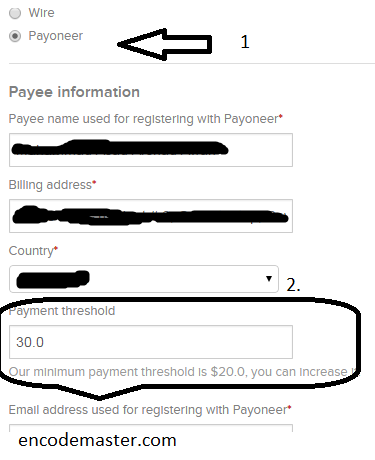Click the encodemaster.com watermark text
Image resolution: width=375 pixels, height=460 pixels.
97,440
